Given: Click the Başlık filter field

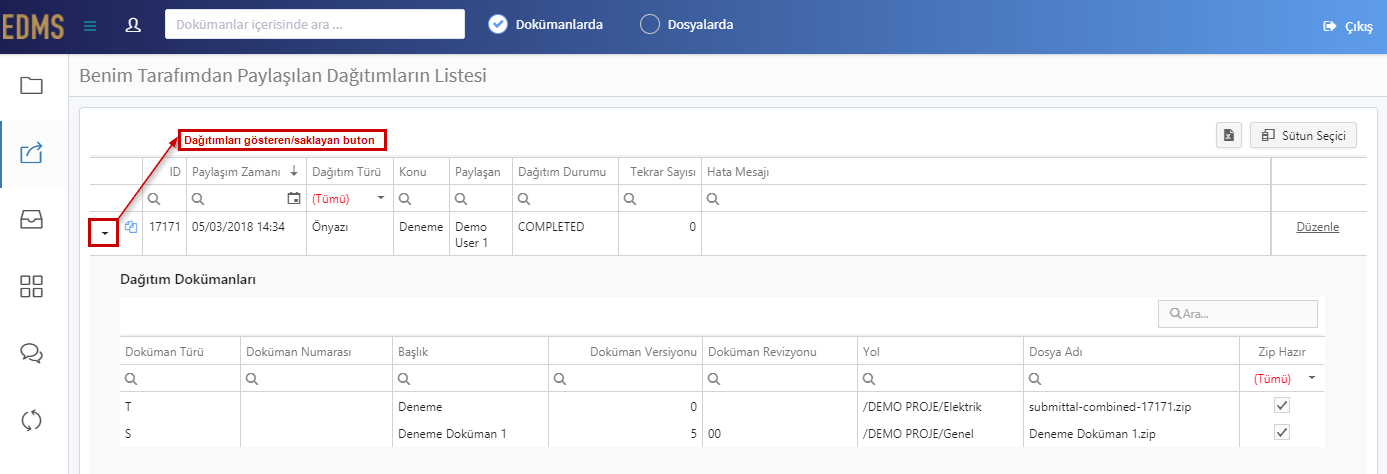Looking at the screenshot, I should [471, 379].
